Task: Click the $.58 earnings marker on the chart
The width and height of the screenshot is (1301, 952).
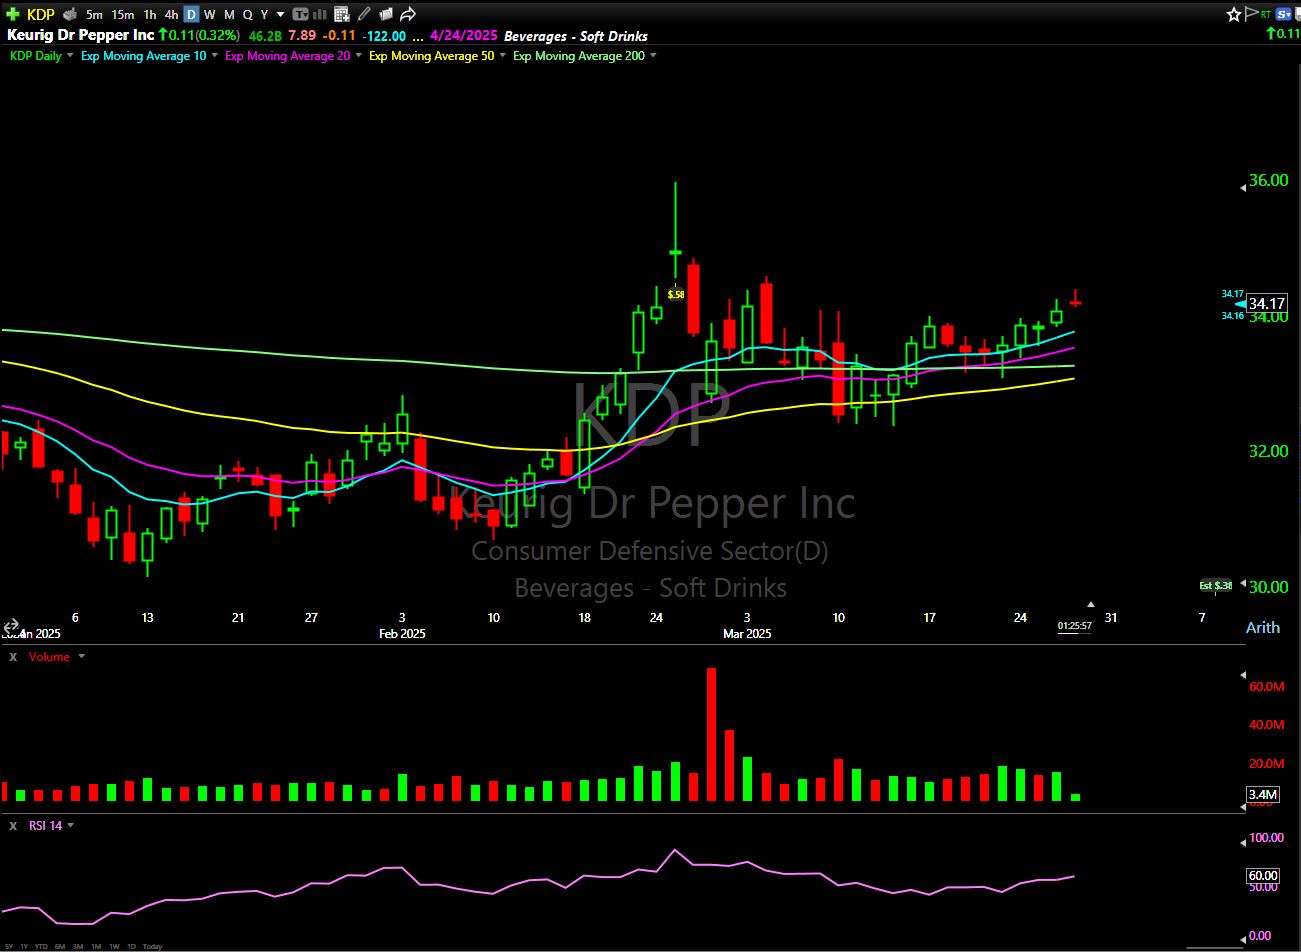Action: [x=676, y=294]
